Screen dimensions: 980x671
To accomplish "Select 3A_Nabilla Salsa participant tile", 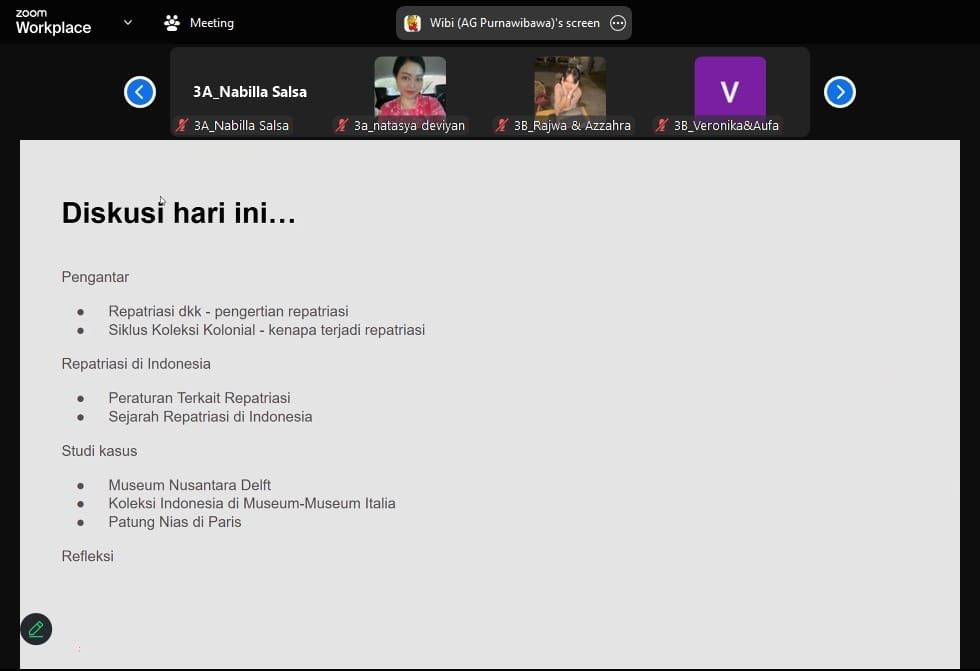I will click(x=250, y=91).
